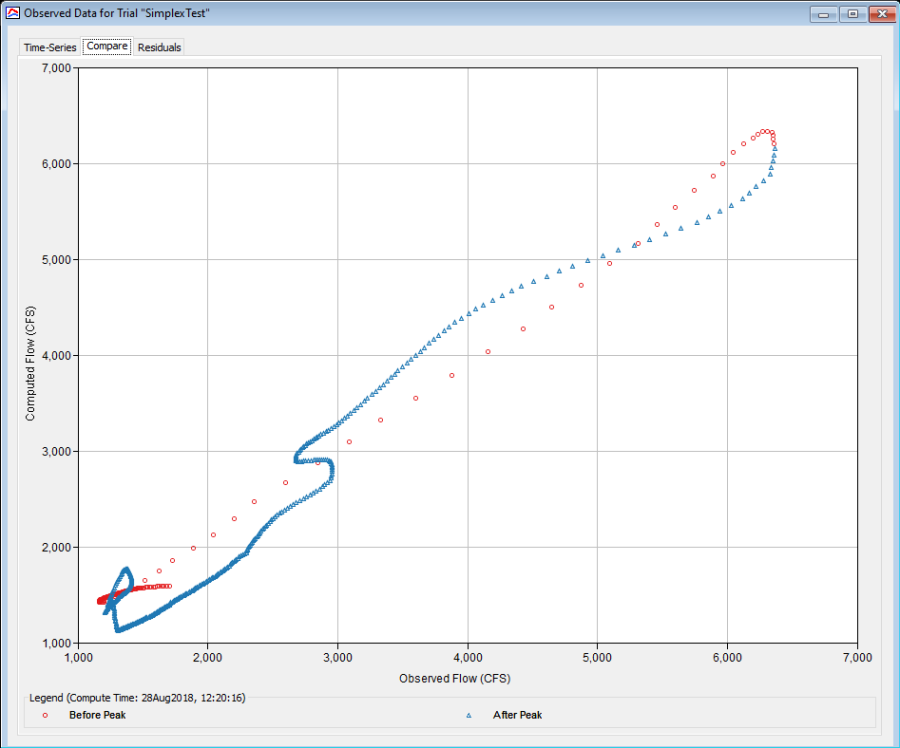The image size is (900, 748).
Task: Select the Compare tab
Action: 107,47
